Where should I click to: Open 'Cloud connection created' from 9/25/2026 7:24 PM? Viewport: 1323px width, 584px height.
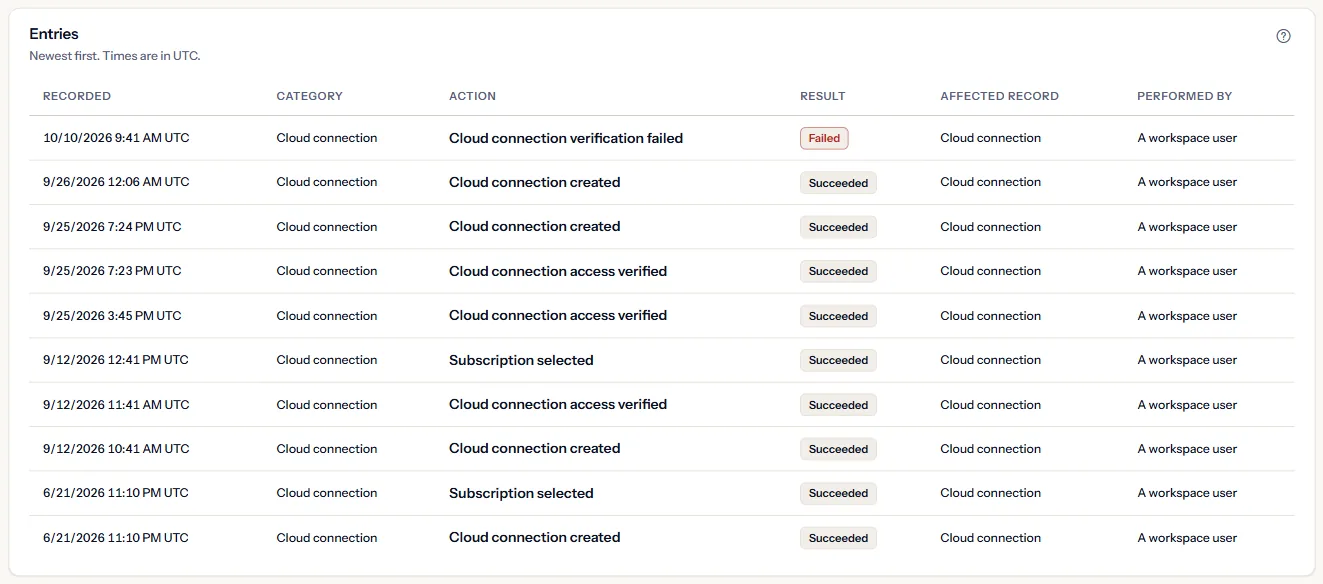click(535, 226)
